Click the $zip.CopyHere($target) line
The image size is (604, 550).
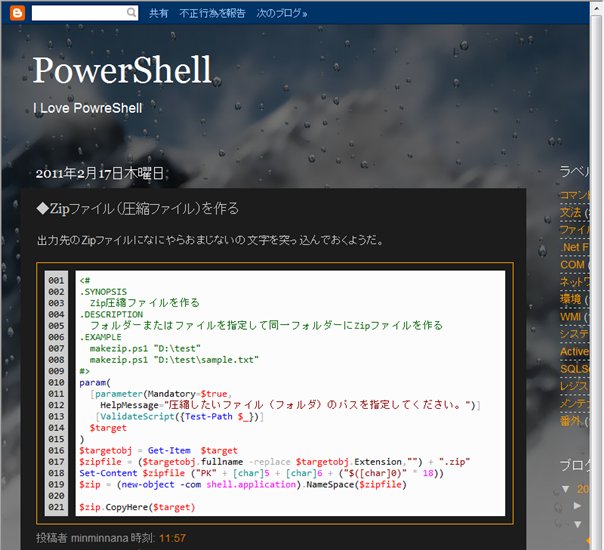pyautogui.click(x=137, y=507)
